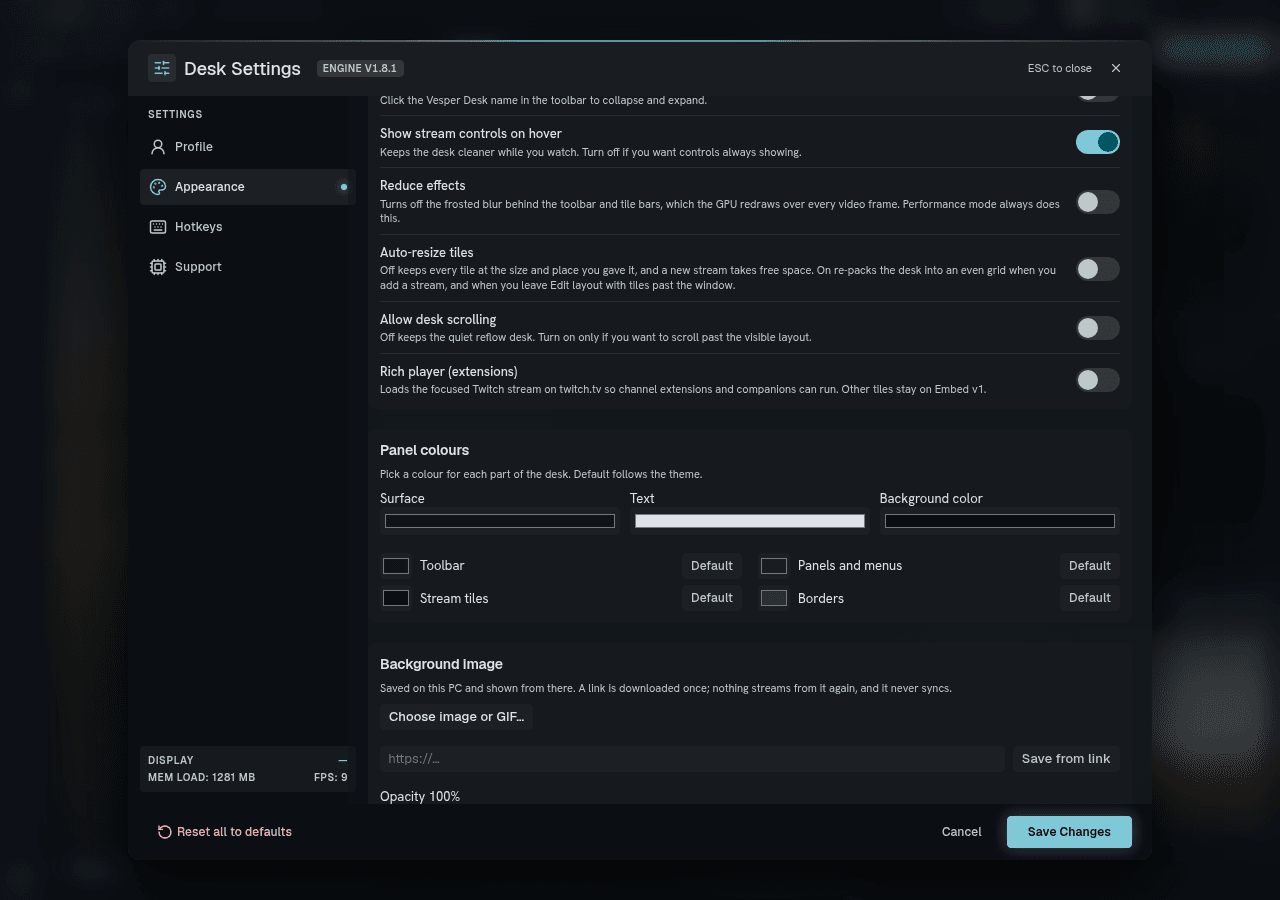The height and width of the screenshot is (900, 1280).
Task: Enable Allow desk scrolling
Action: [1098, 328]
